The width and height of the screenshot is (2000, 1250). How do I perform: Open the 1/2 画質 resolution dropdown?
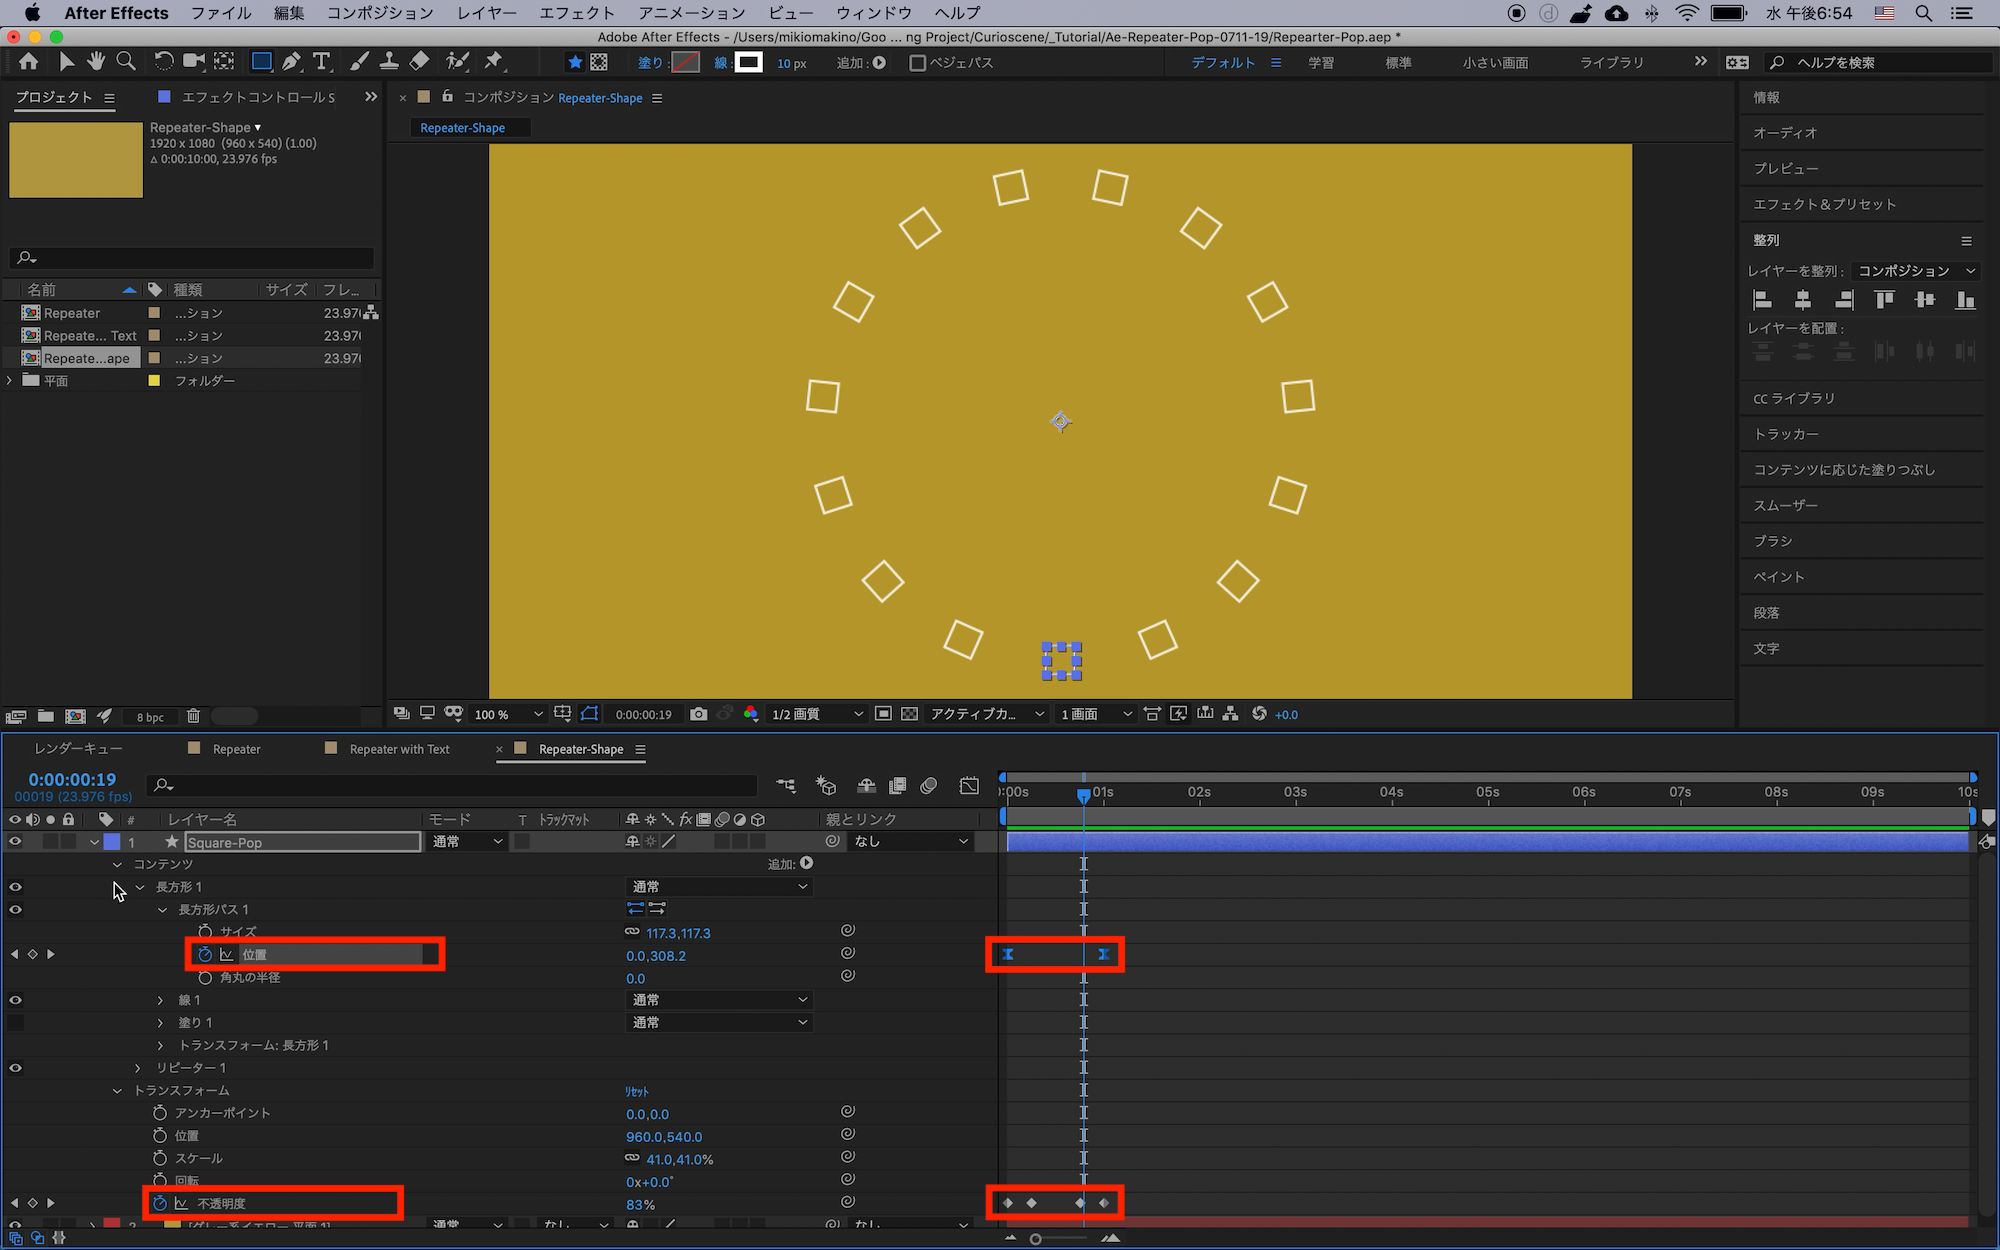[817, 714]
